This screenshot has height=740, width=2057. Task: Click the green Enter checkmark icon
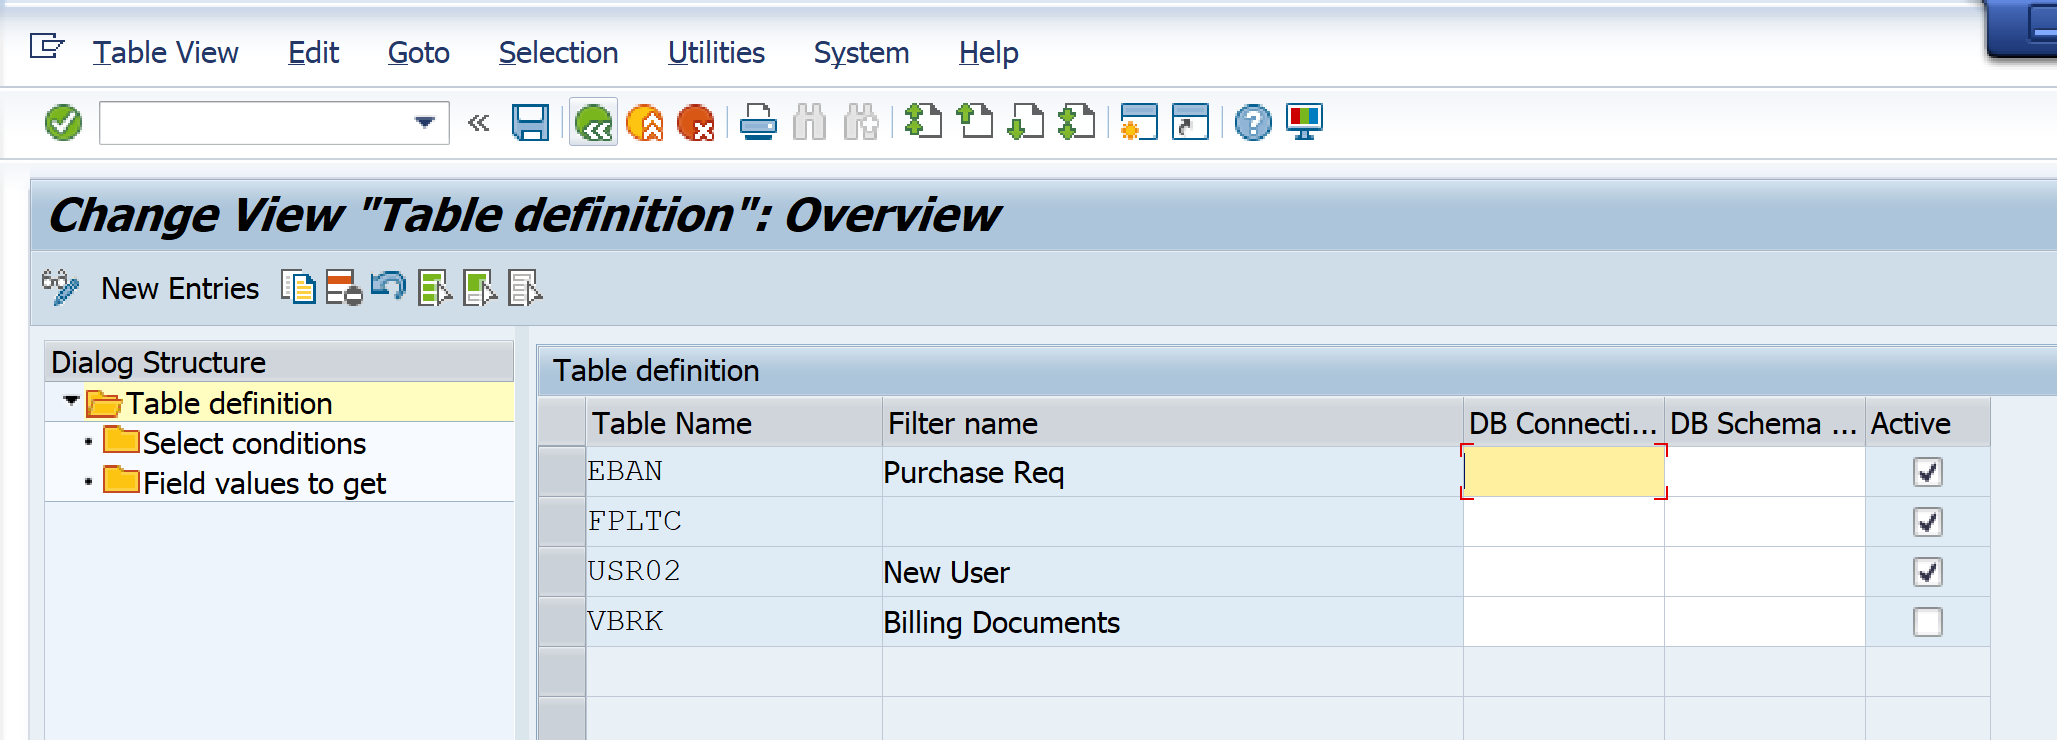click(63, 123)
